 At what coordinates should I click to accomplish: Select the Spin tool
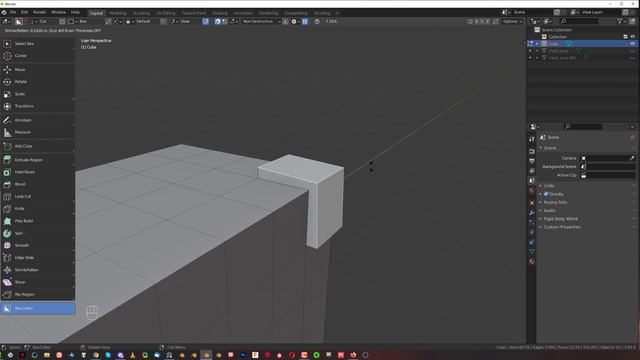[x=38, y=233]
